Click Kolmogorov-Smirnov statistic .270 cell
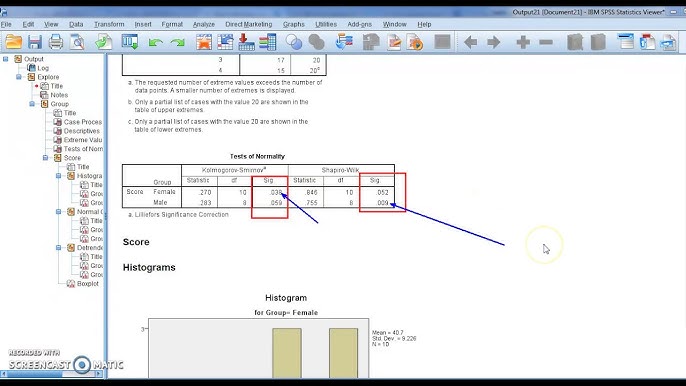 coord(205,192)
